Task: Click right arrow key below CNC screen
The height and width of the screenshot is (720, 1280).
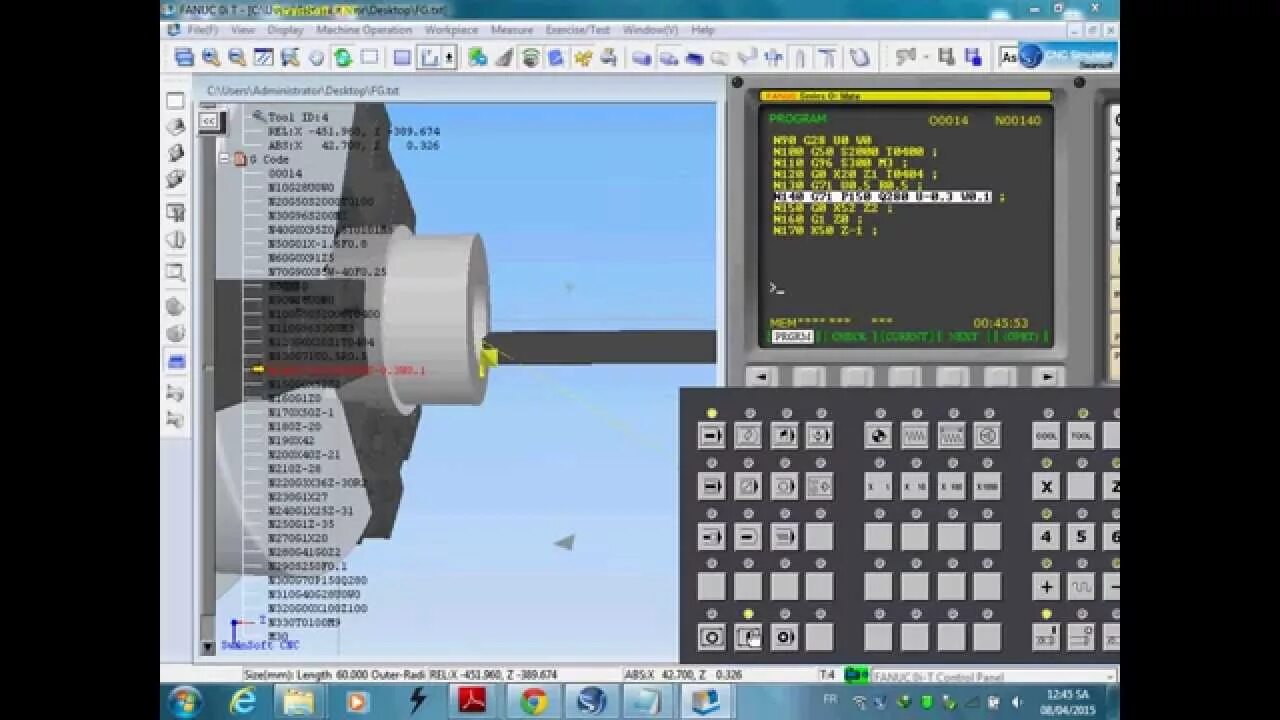Action: 1047,377
